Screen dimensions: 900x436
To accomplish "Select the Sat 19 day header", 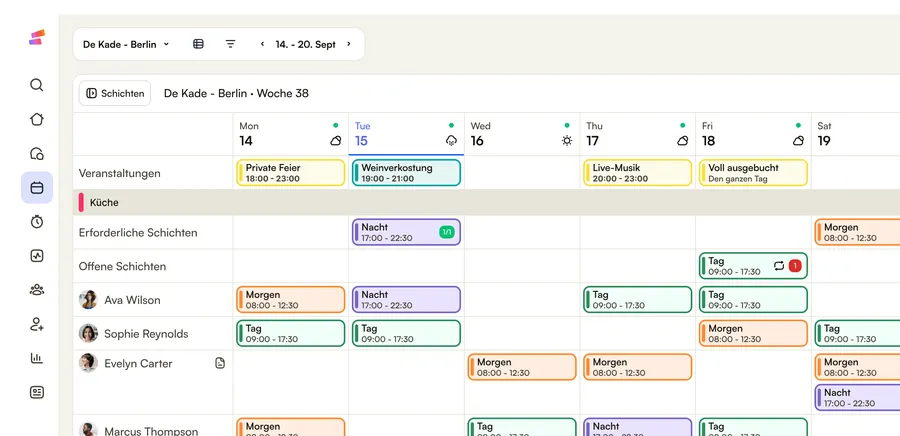I will [x=855, y=134].
